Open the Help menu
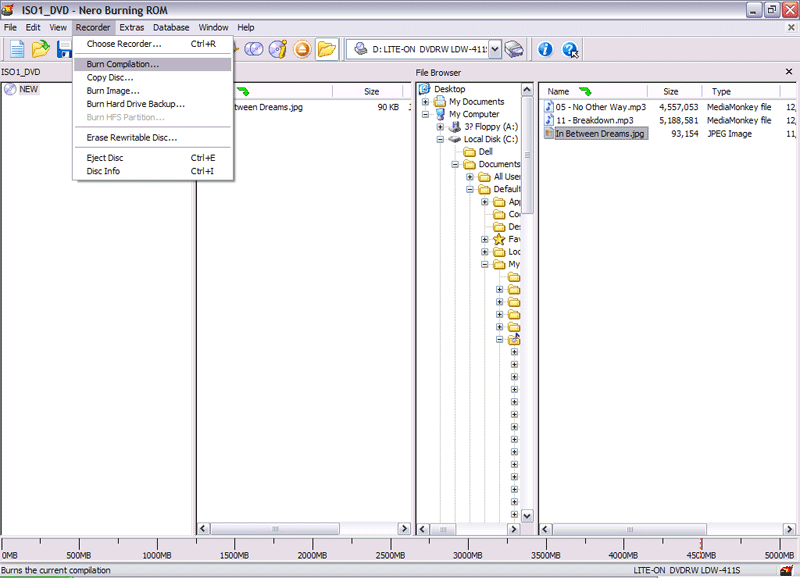This screenshot has height=578, width=800. tap(245, 28)
